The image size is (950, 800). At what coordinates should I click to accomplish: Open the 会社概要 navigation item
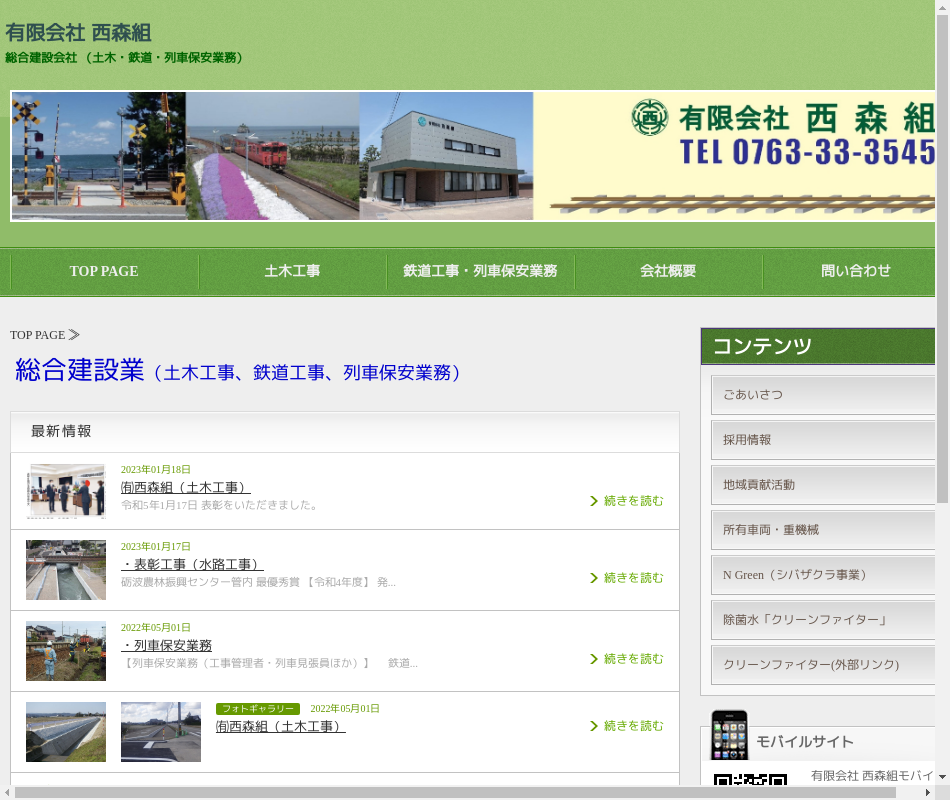click(668, 272)
